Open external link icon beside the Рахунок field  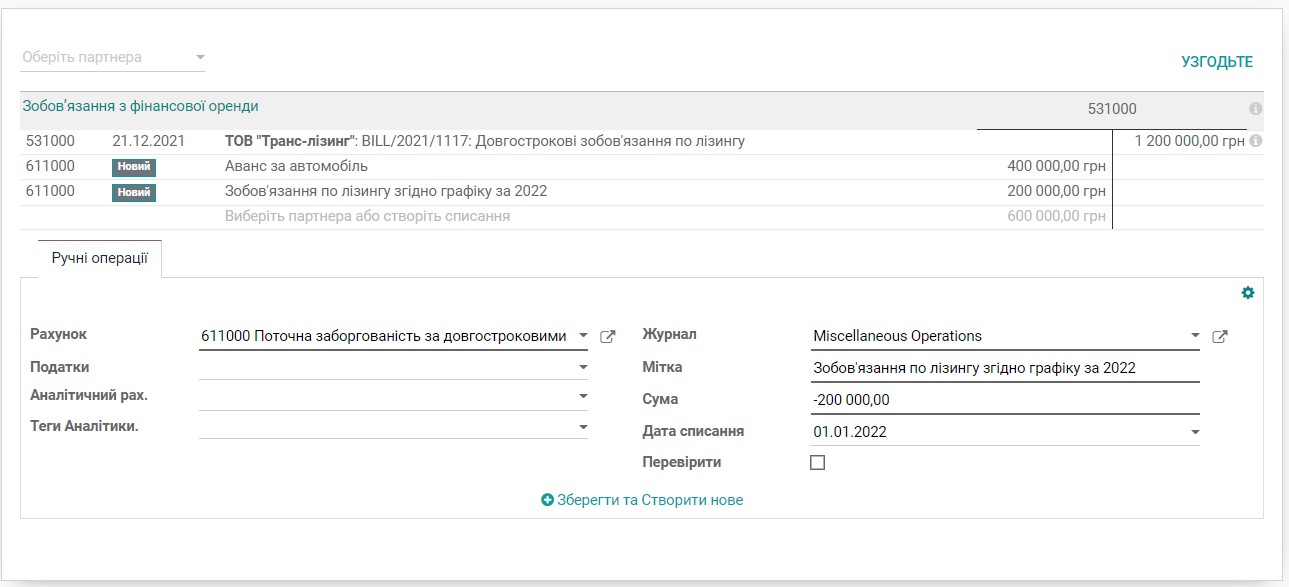[609, 335]
